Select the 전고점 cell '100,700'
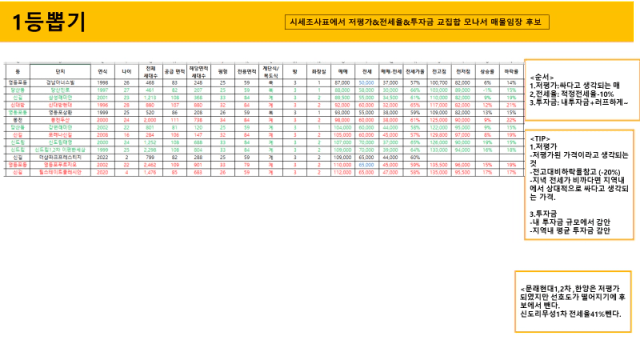640x360 pixels. click(x=439, y=82)
